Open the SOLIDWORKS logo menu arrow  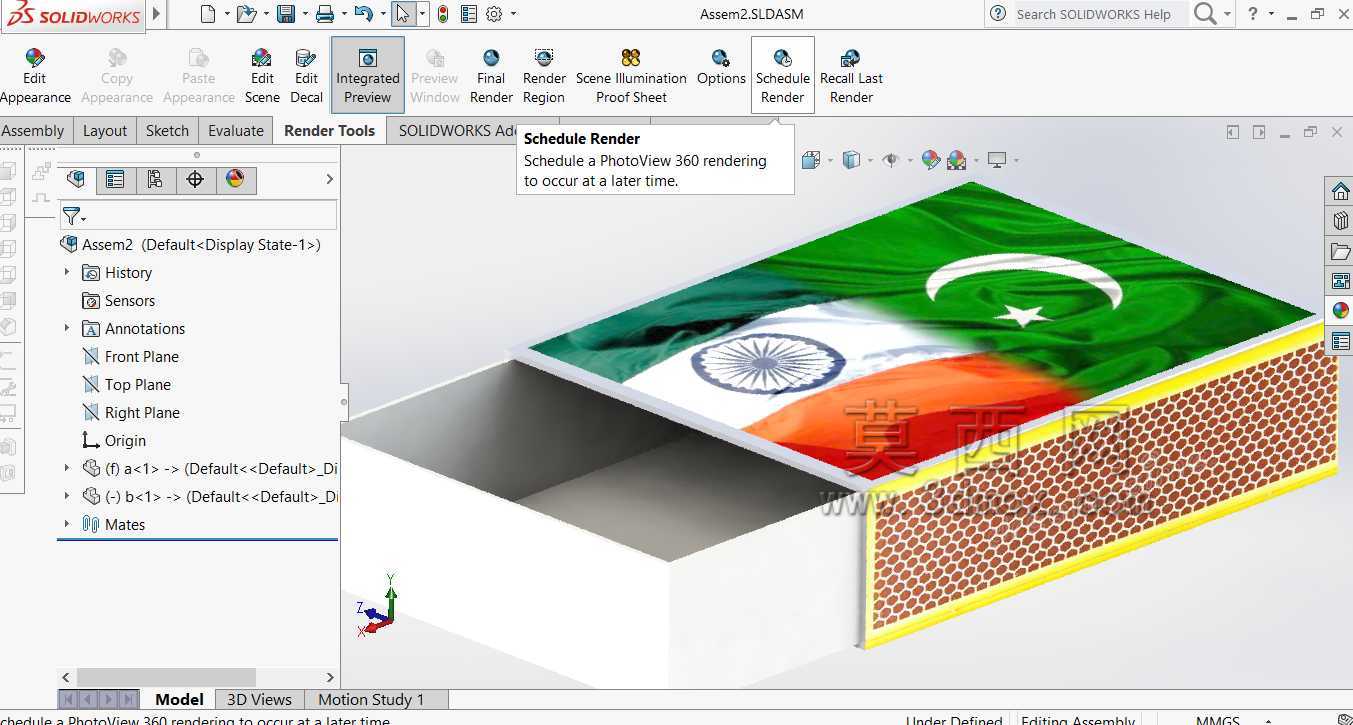pos(156,15)
